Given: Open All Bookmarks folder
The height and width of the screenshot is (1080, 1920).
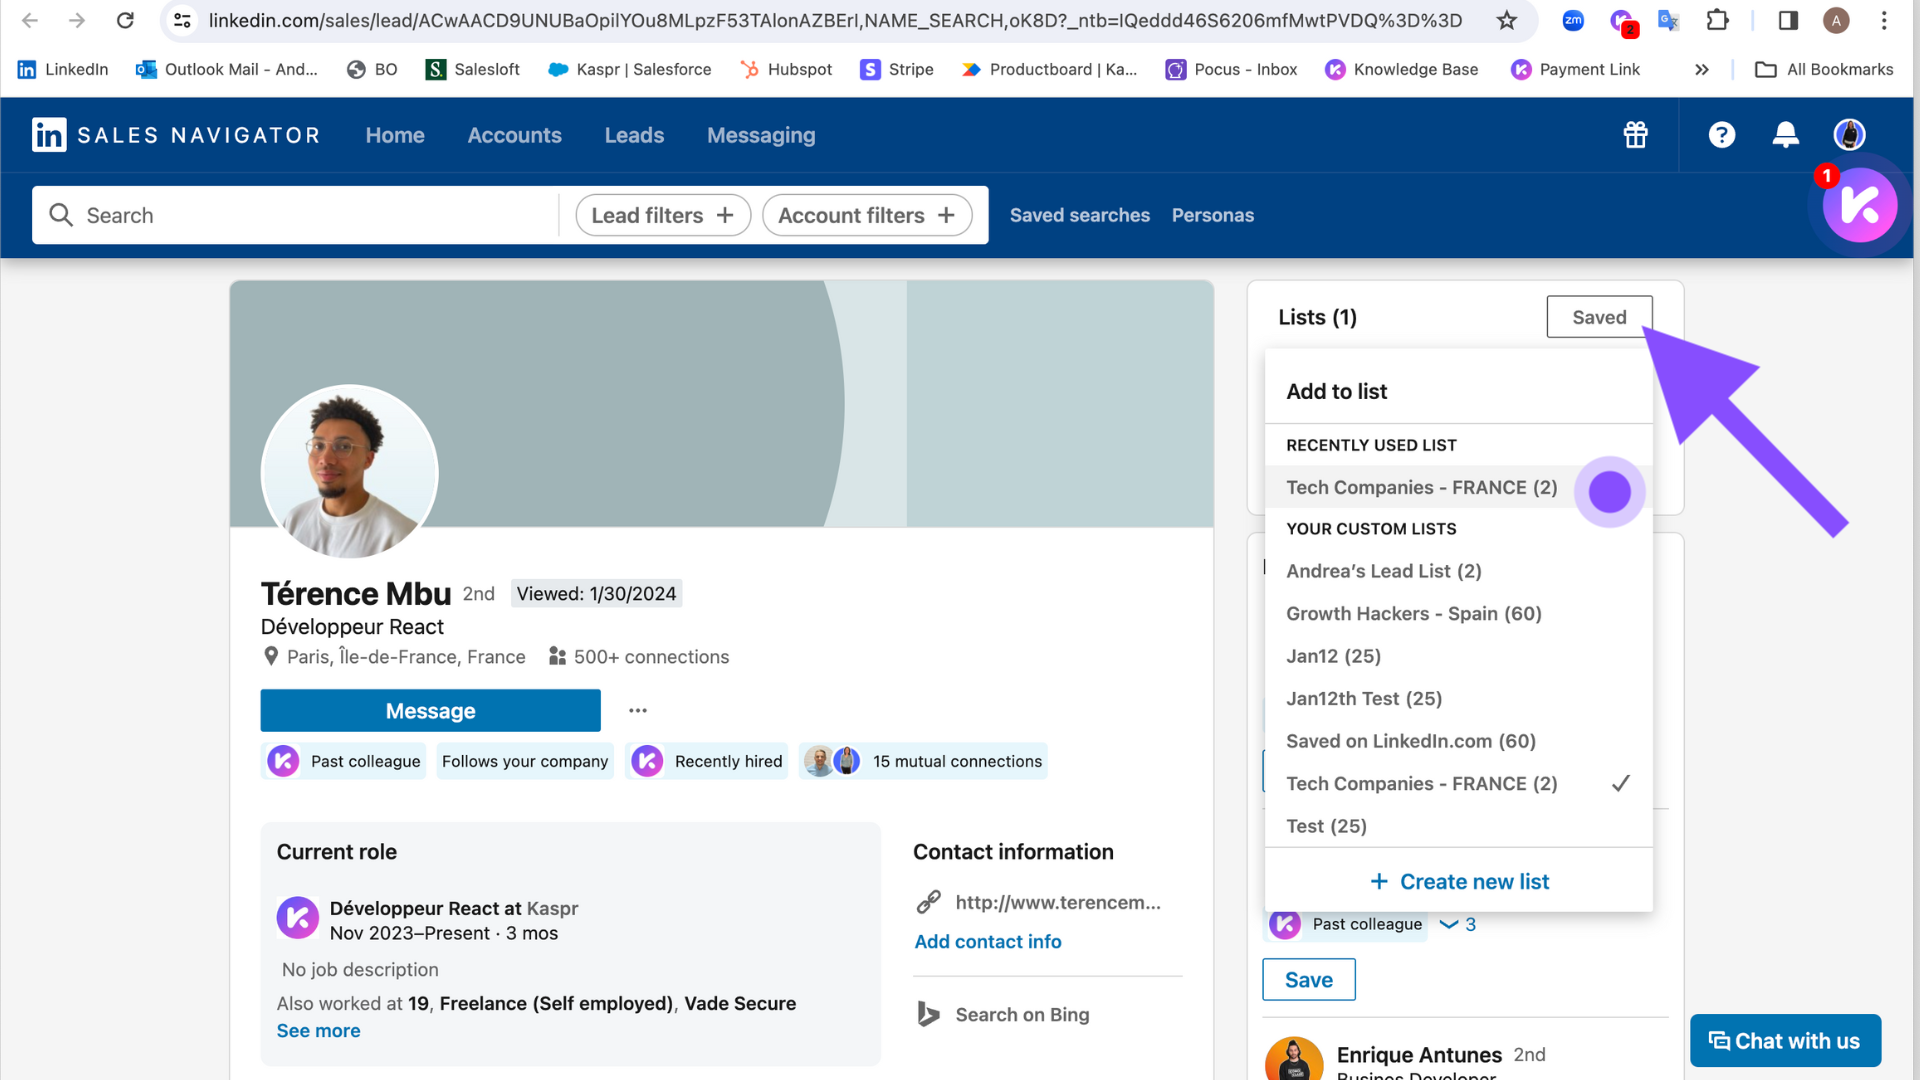Looking at the screenshot, I should (1824, 69).
